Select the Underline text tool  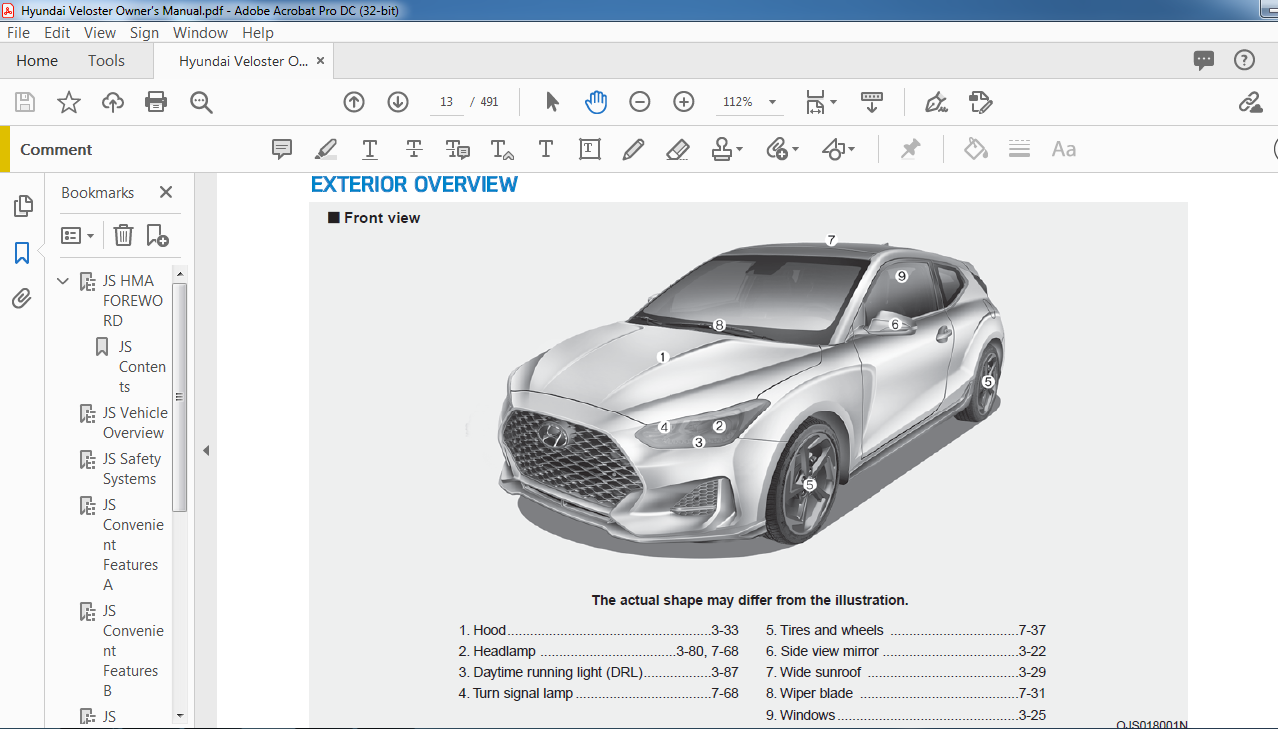(x=370, y=149)
